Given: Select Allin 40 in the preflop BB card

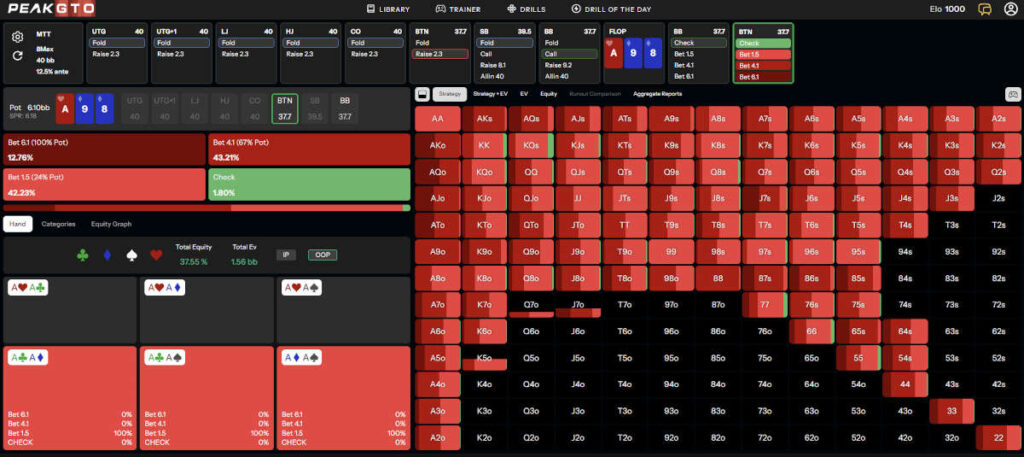Looking at the screenshot, I should pos(569,76).
